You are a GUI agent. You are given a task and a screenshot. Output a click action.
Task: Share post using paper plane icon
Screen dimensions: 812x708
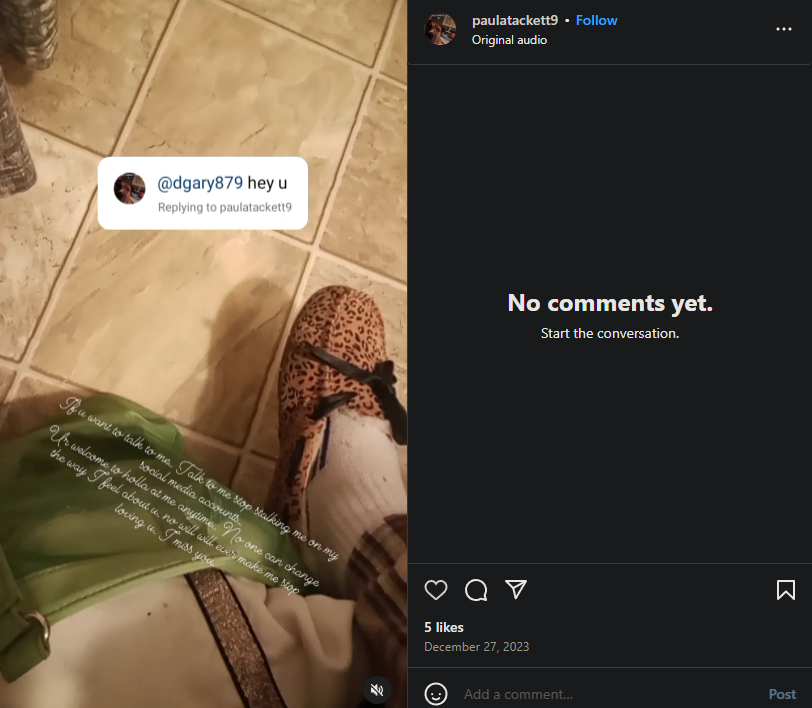(x=516, y=589)
